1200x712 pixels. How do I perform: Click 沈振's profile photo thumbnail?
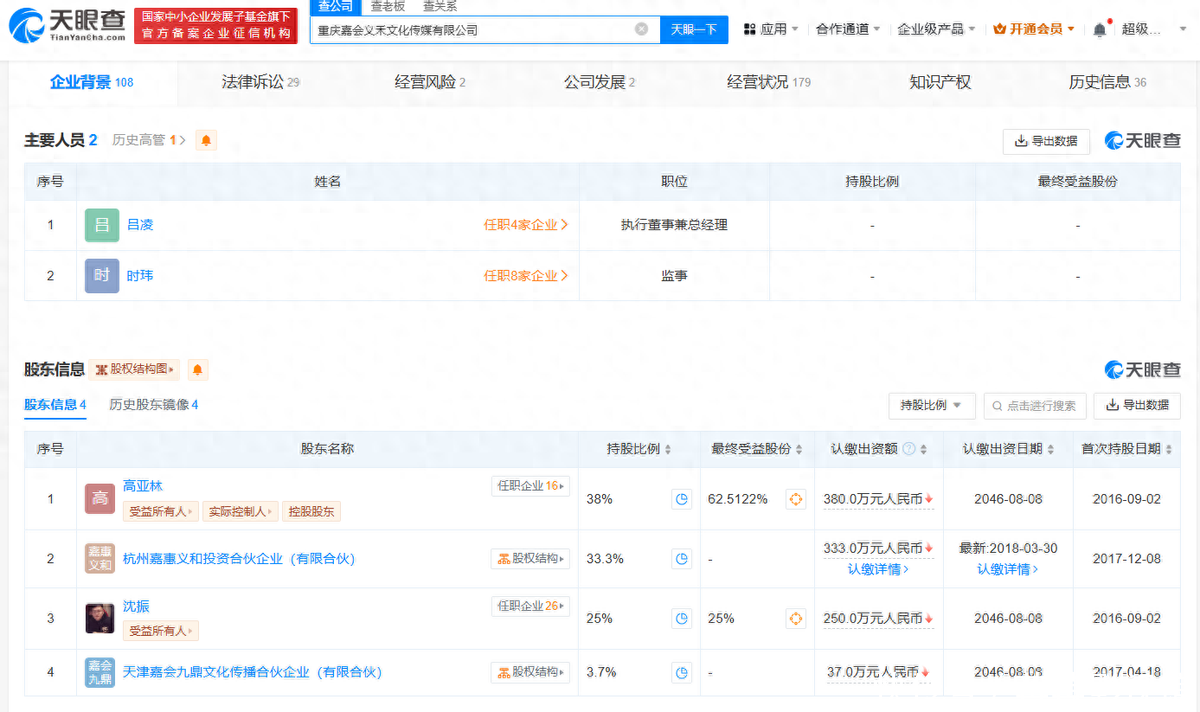pyautogui.click(x=100, y=619)
